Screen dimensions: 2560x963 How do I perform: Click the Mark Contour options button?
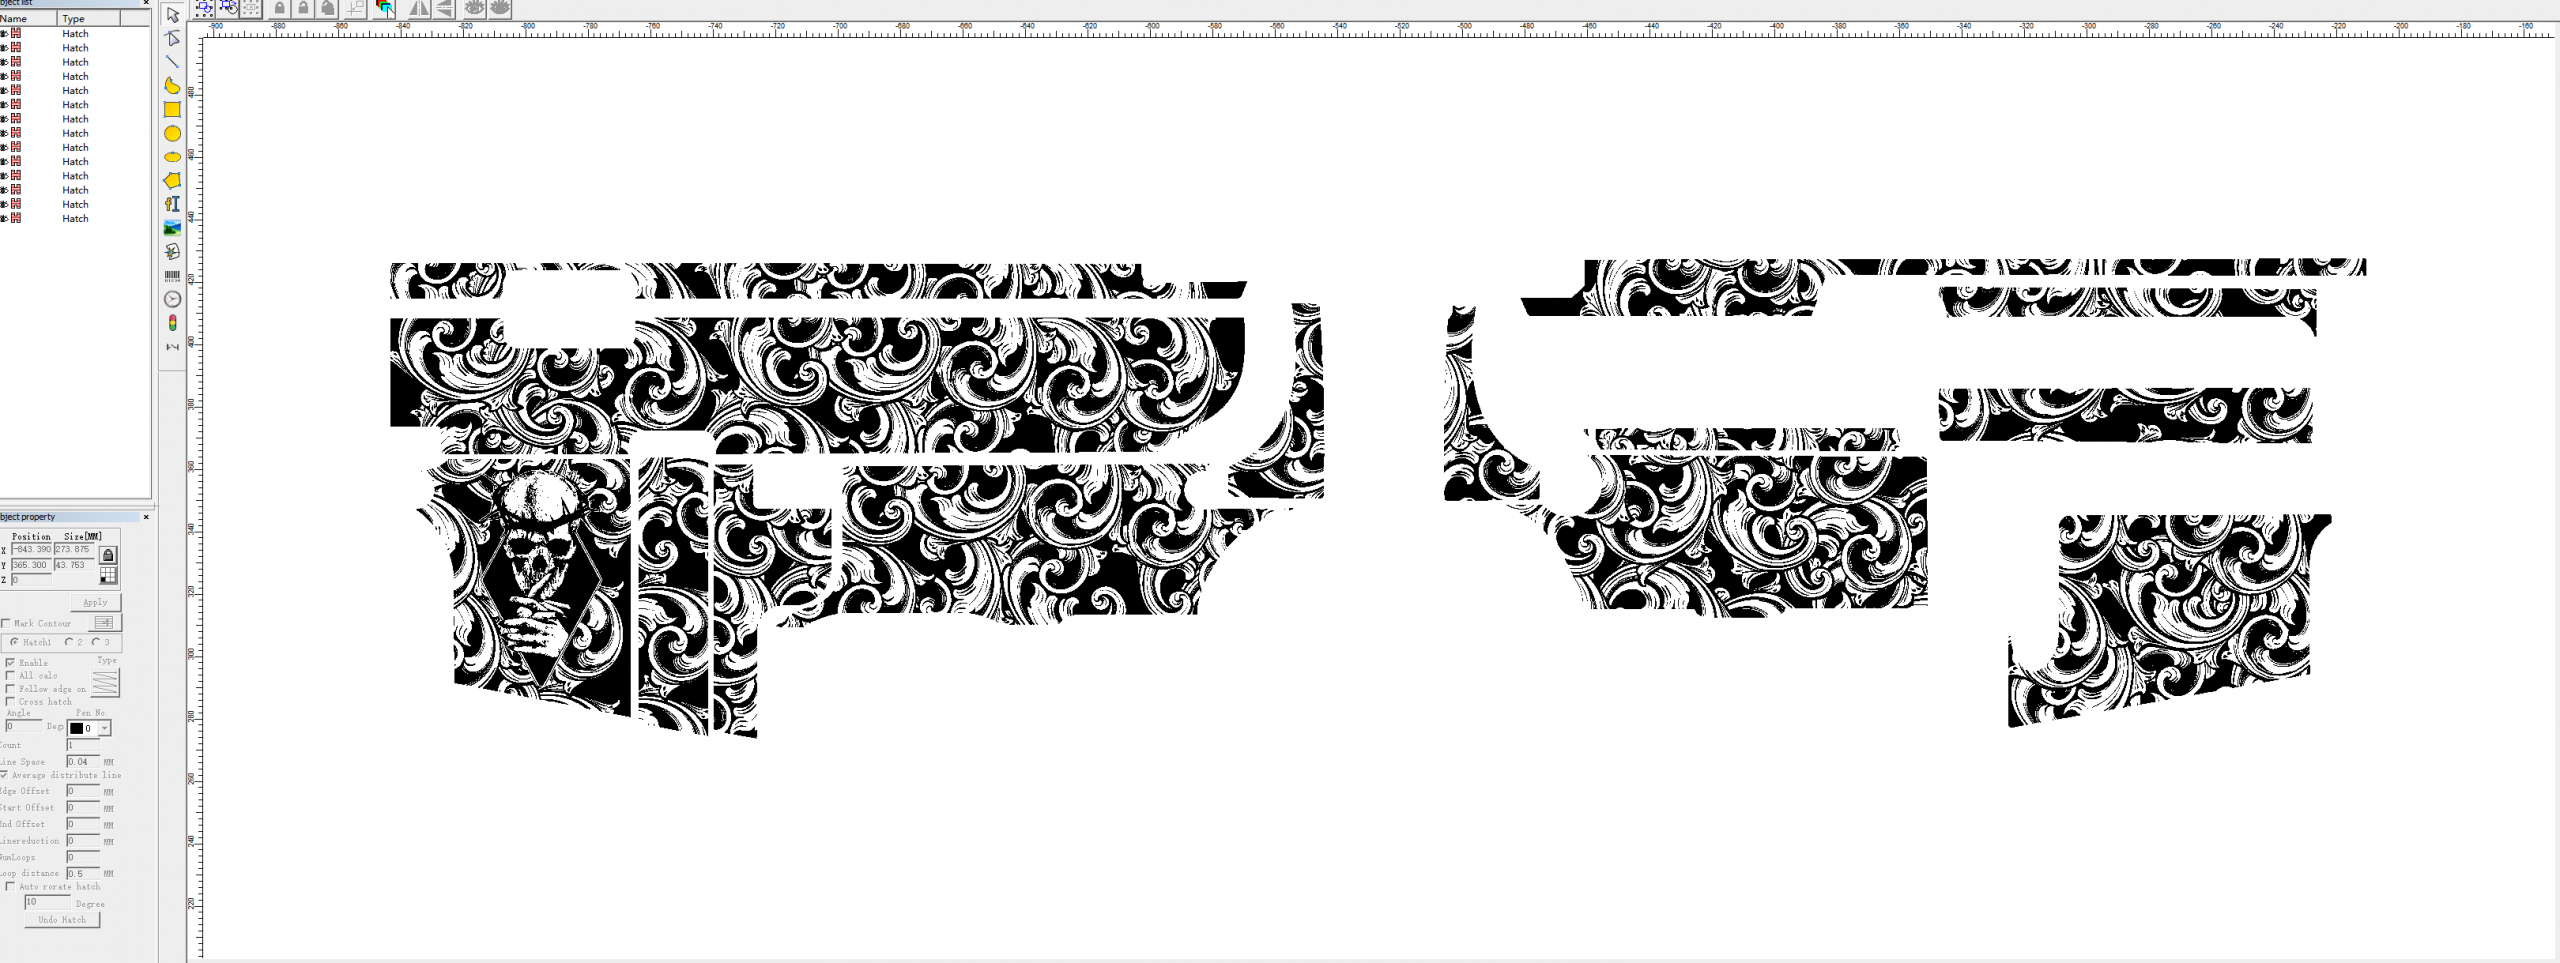pos(104,623)
